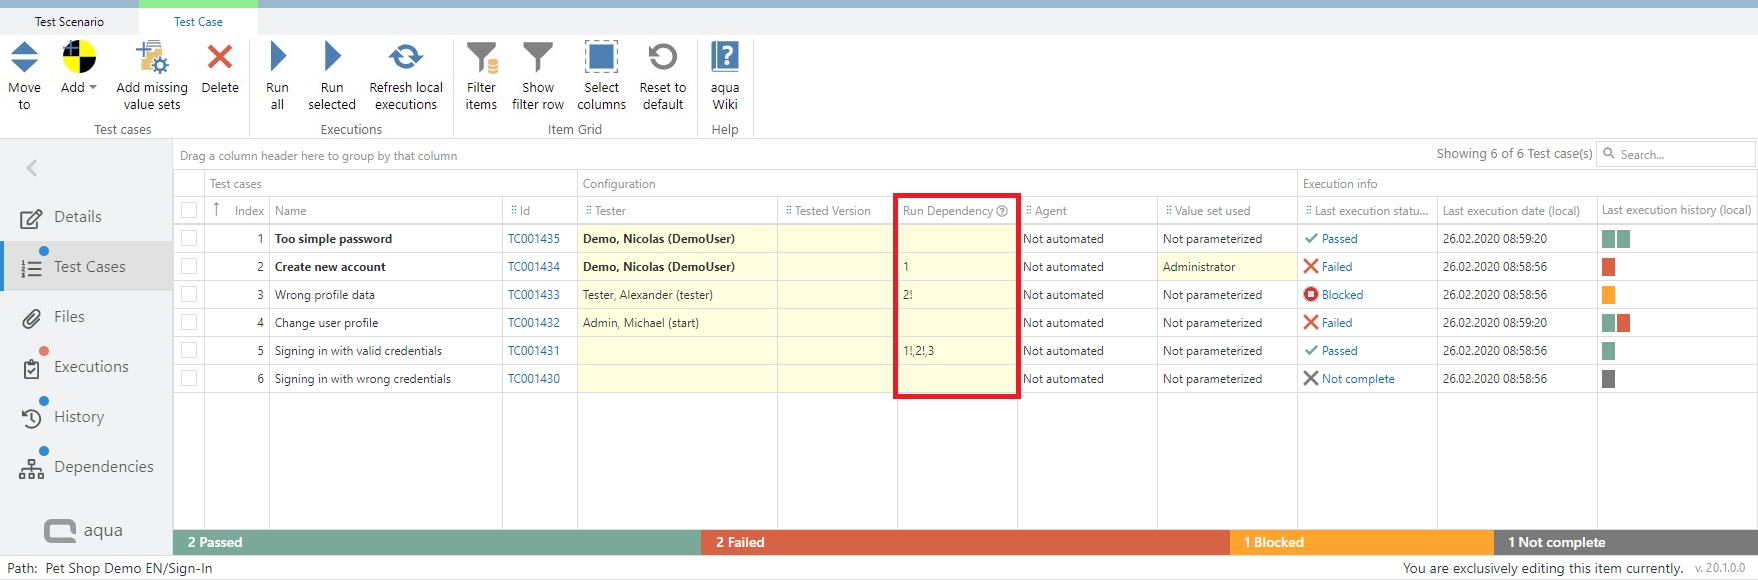The width and height of the screenshot is (1758, 580).
Task: Toggle the select-all header checkbox
Action: [189, 210]
